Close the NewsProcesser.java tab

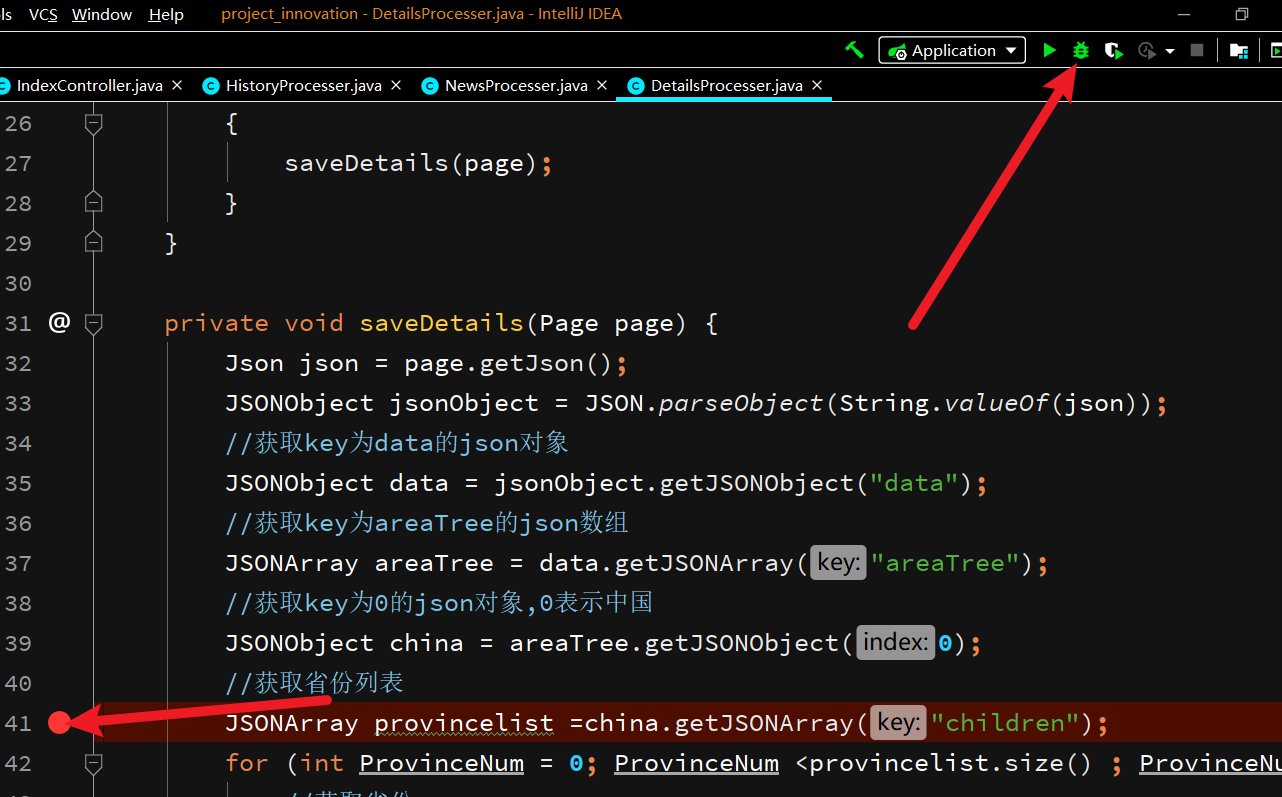click(602, 86)
